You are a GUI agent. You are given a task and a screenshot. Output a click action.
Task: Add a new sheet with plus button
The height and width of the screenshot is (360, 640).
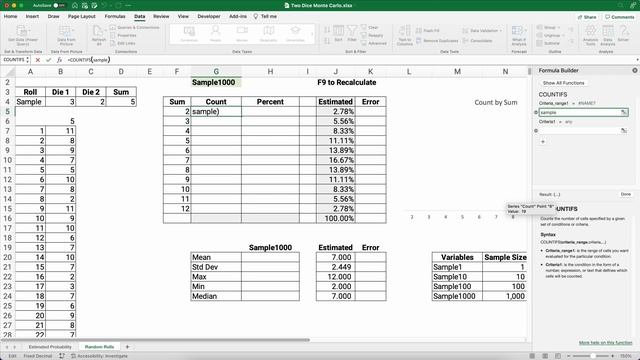[x=127, y=347]
